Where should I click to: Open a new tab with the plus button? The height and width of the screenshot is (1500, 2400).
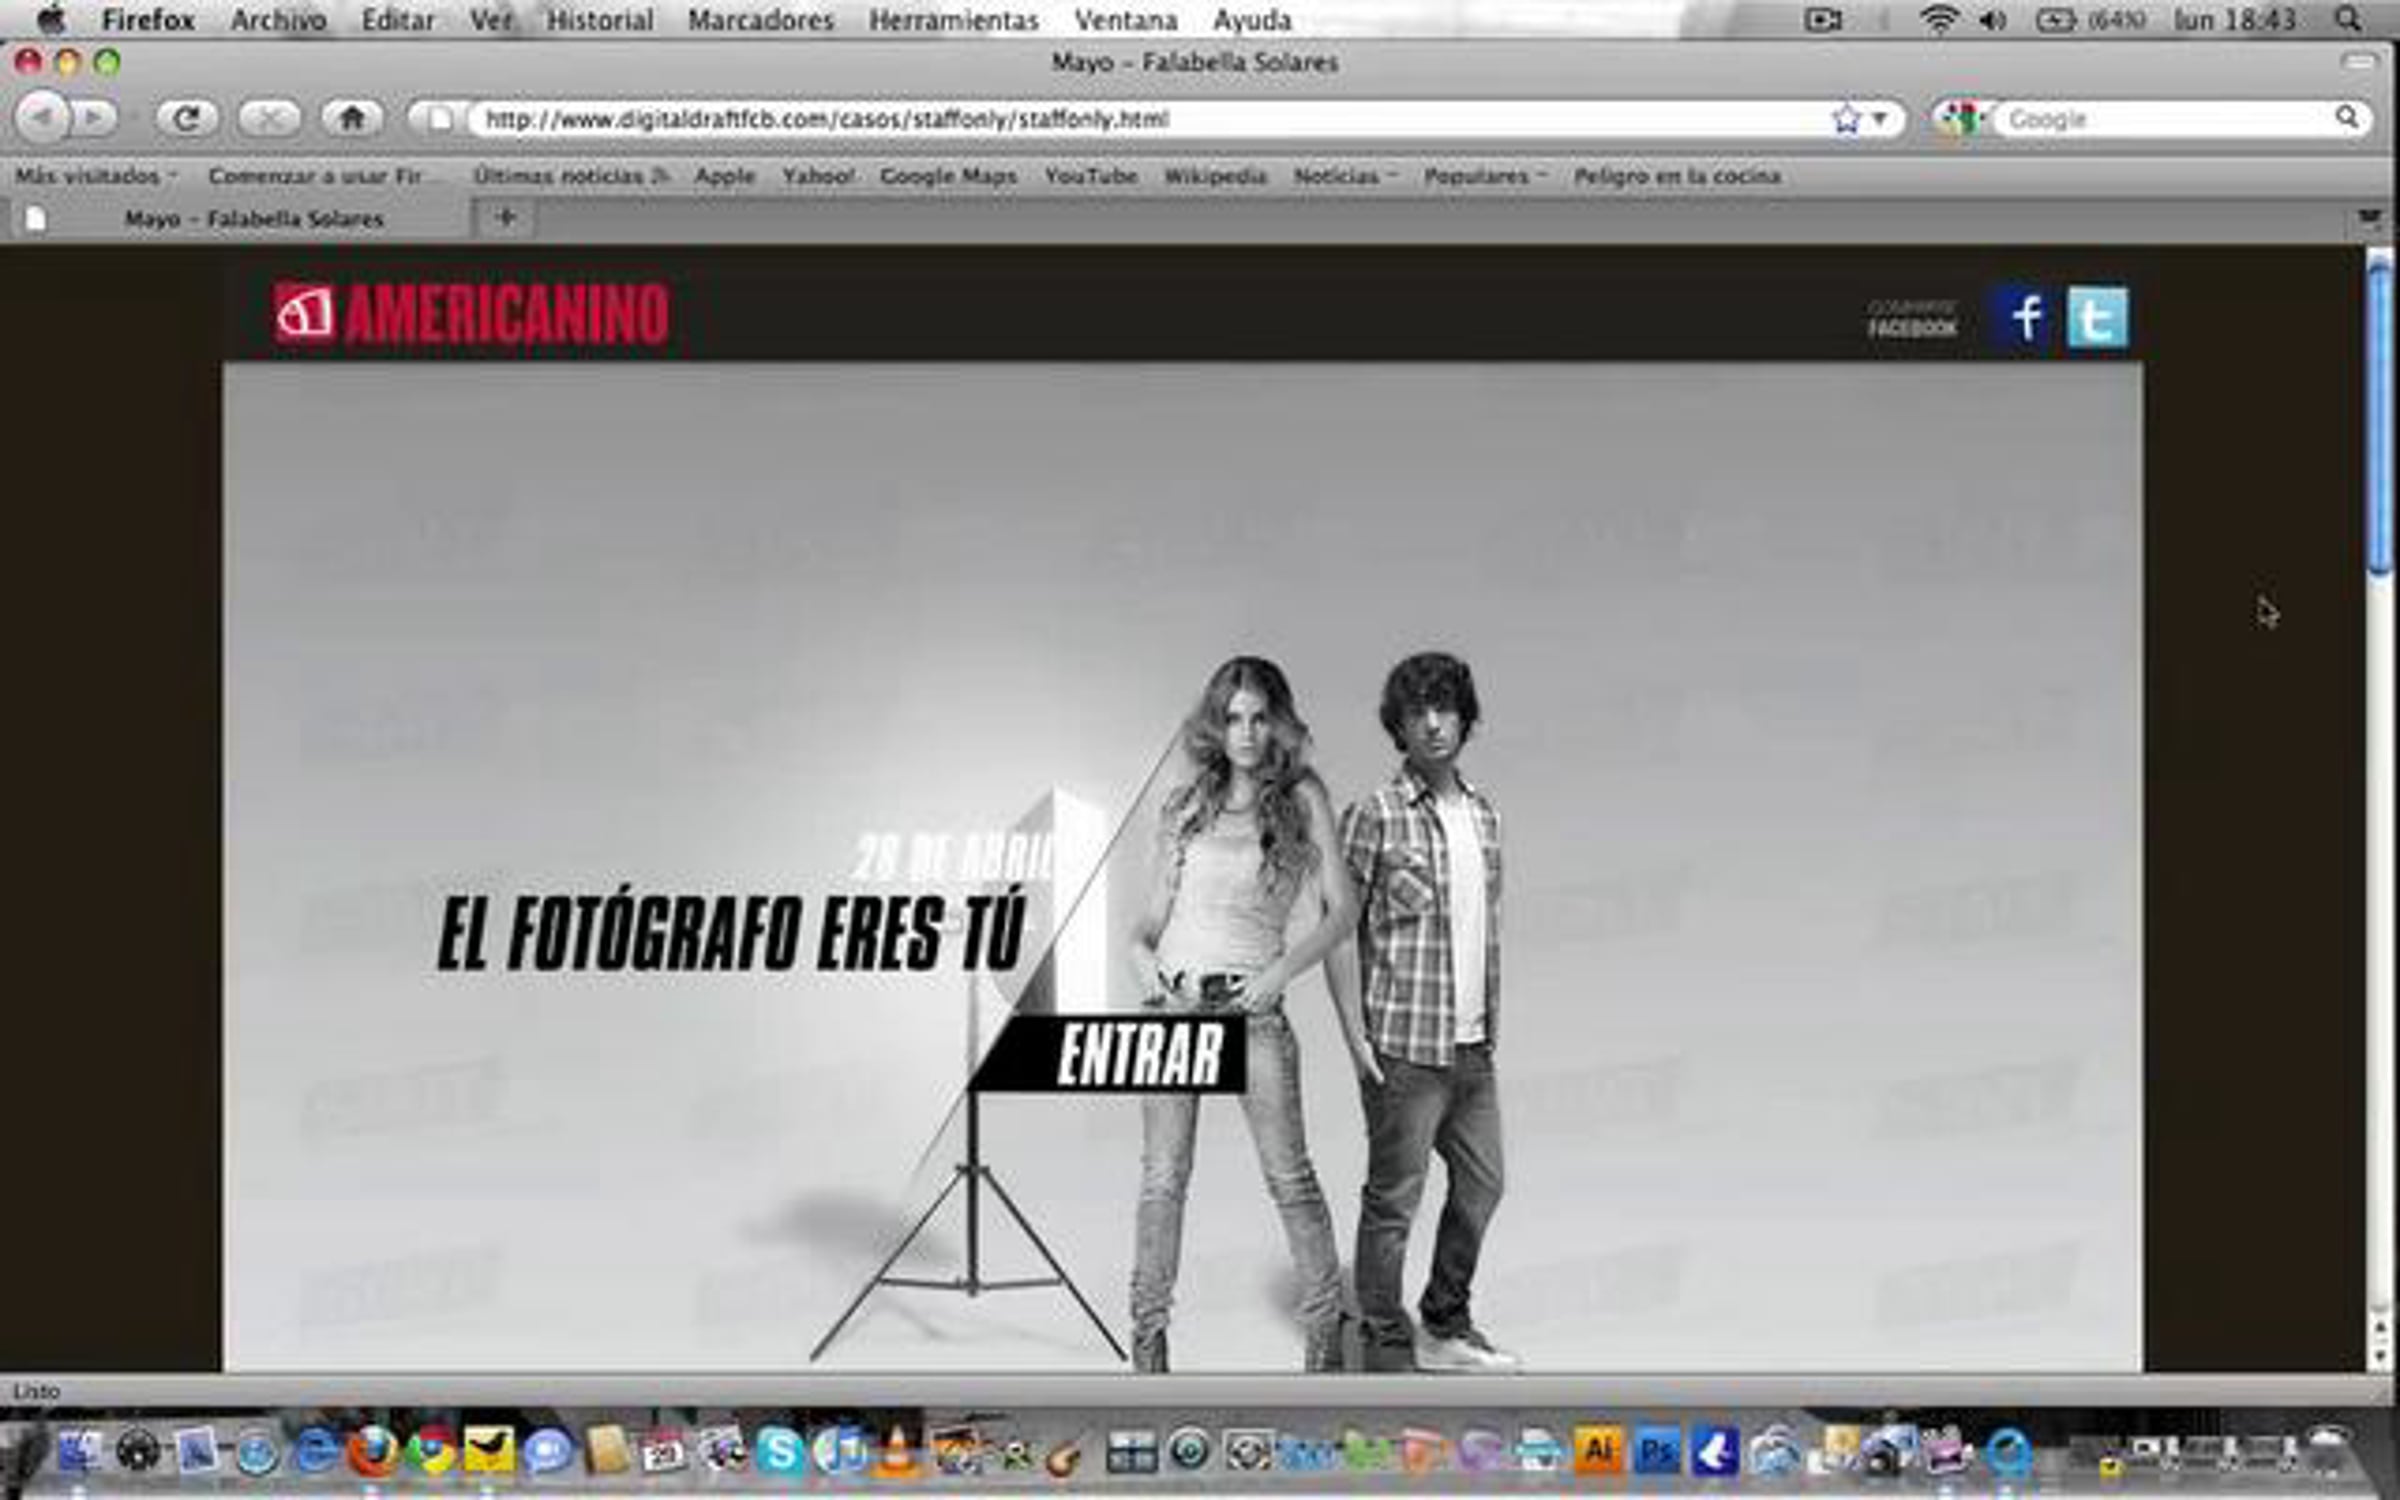tap(506, 217)
